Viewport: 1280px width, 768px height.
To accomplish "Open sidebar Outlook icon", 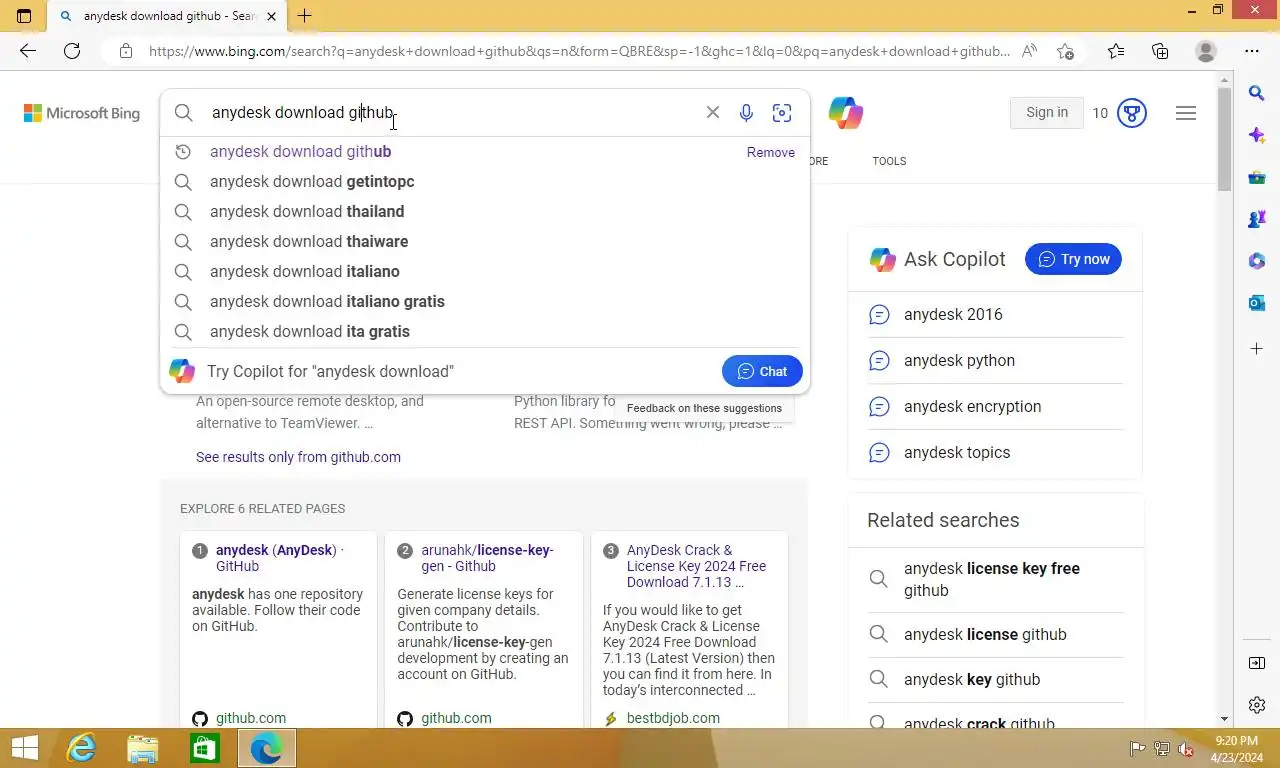I will (1257, 303).
